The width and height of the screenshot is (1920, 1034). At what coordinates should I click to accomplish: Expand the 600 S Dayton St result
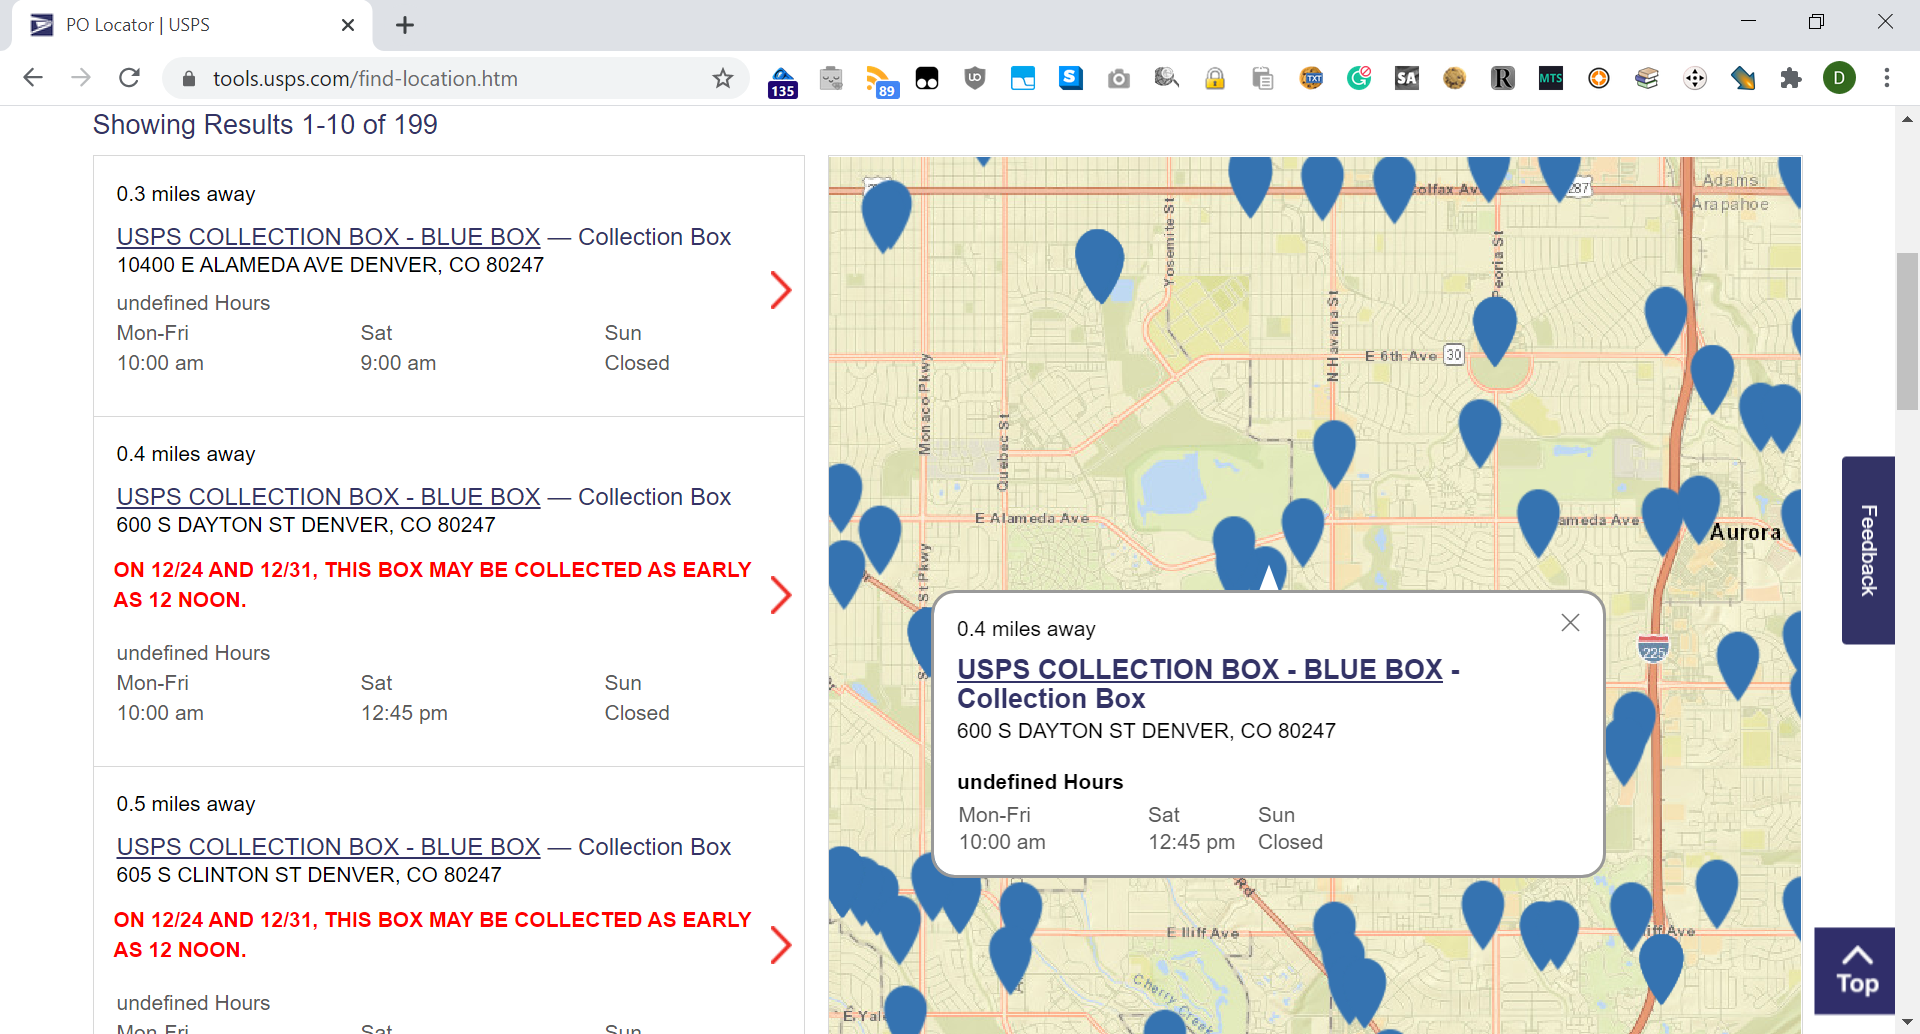(x=781, y=595)
